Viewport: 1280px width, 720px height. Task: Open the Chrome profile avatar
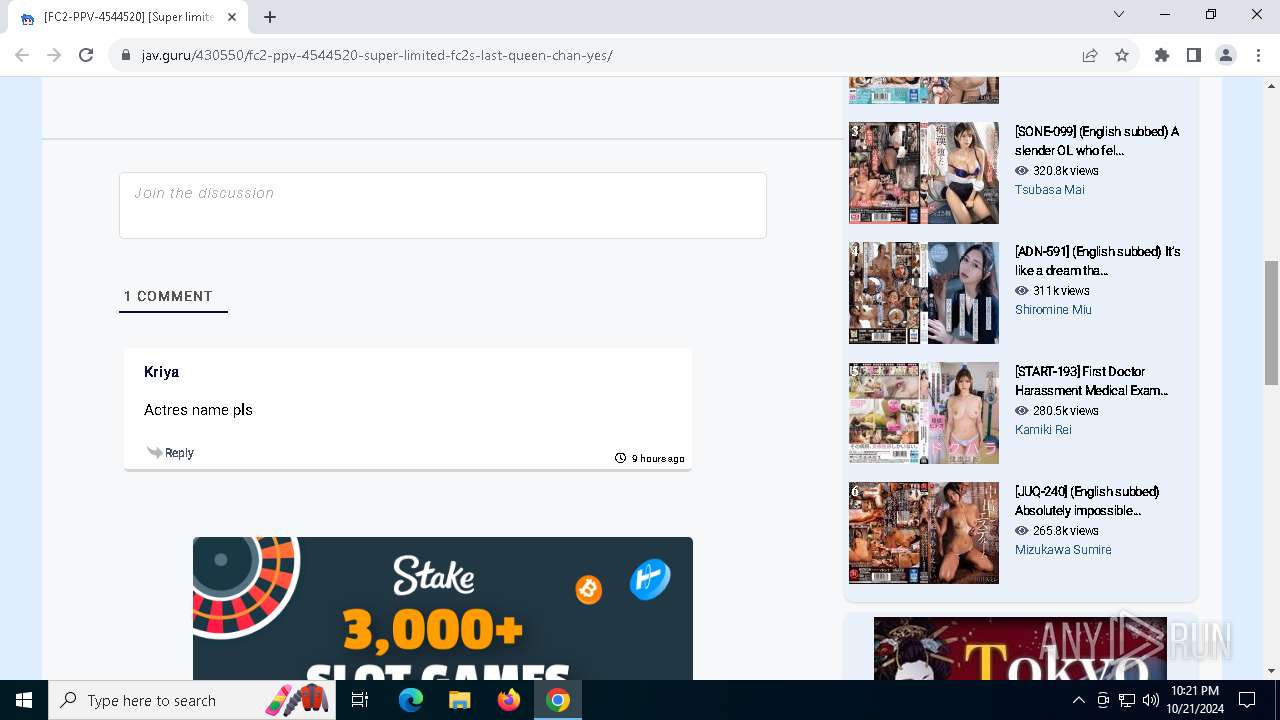pyautogui.click(x=1226, y=55)
